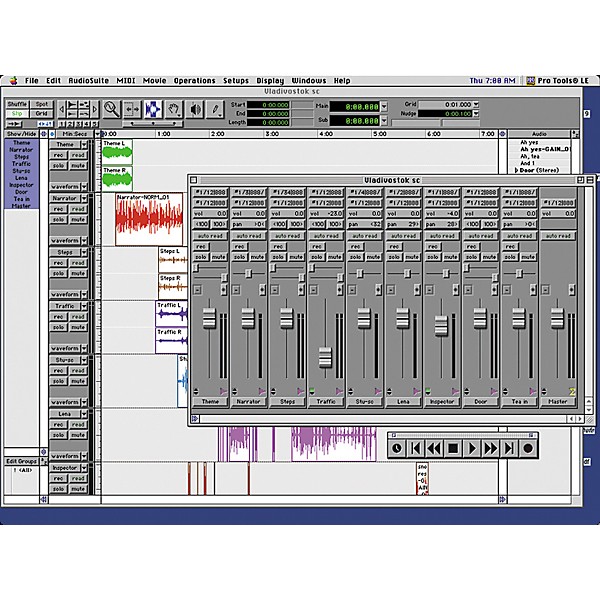Screen dimensions: 600x600
Task: Open the Grid value dropdown
Action: [478, 104]
